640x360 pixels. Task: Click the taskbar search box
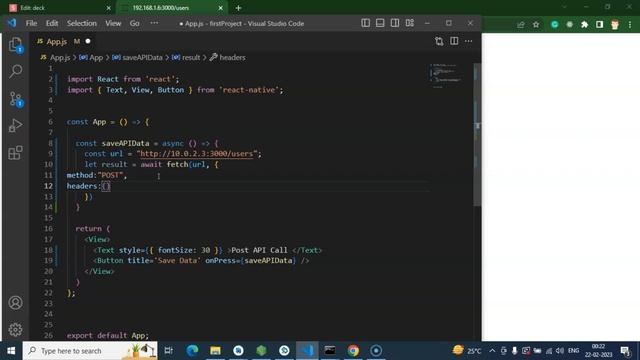tap(90, 351)
